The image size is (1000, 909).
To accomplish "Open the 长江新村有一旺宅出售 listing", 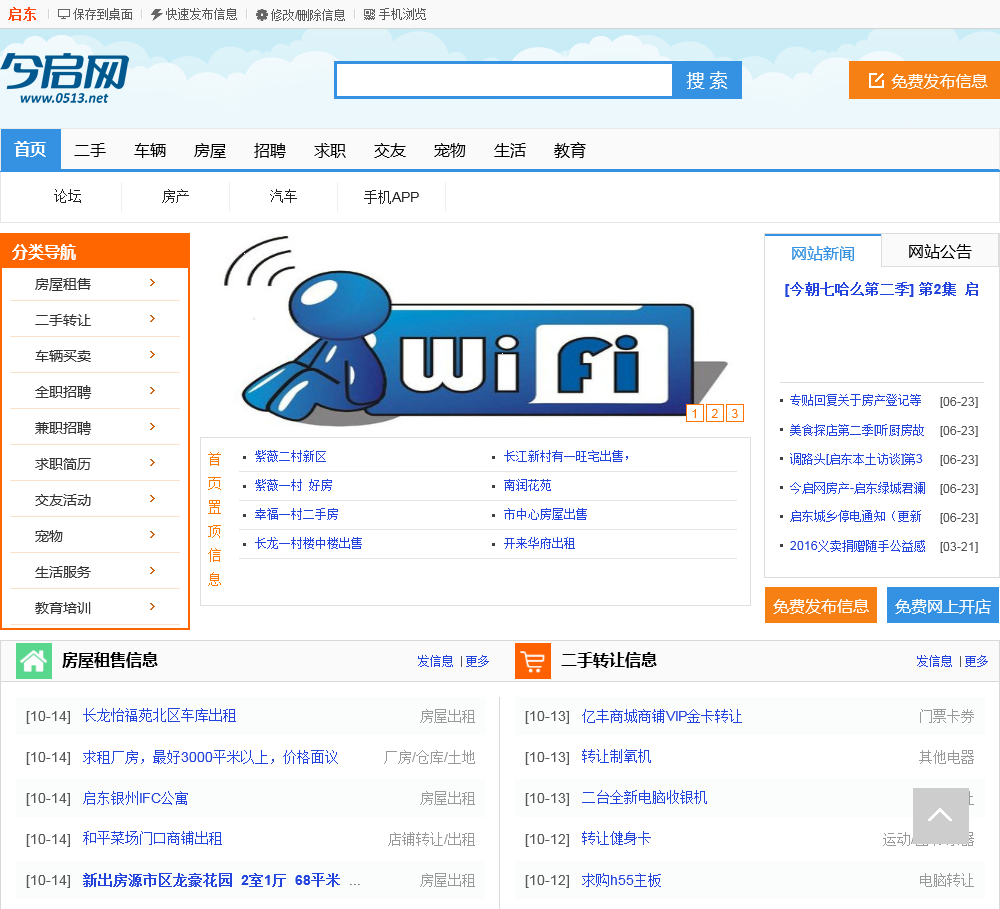I will 566,457.
